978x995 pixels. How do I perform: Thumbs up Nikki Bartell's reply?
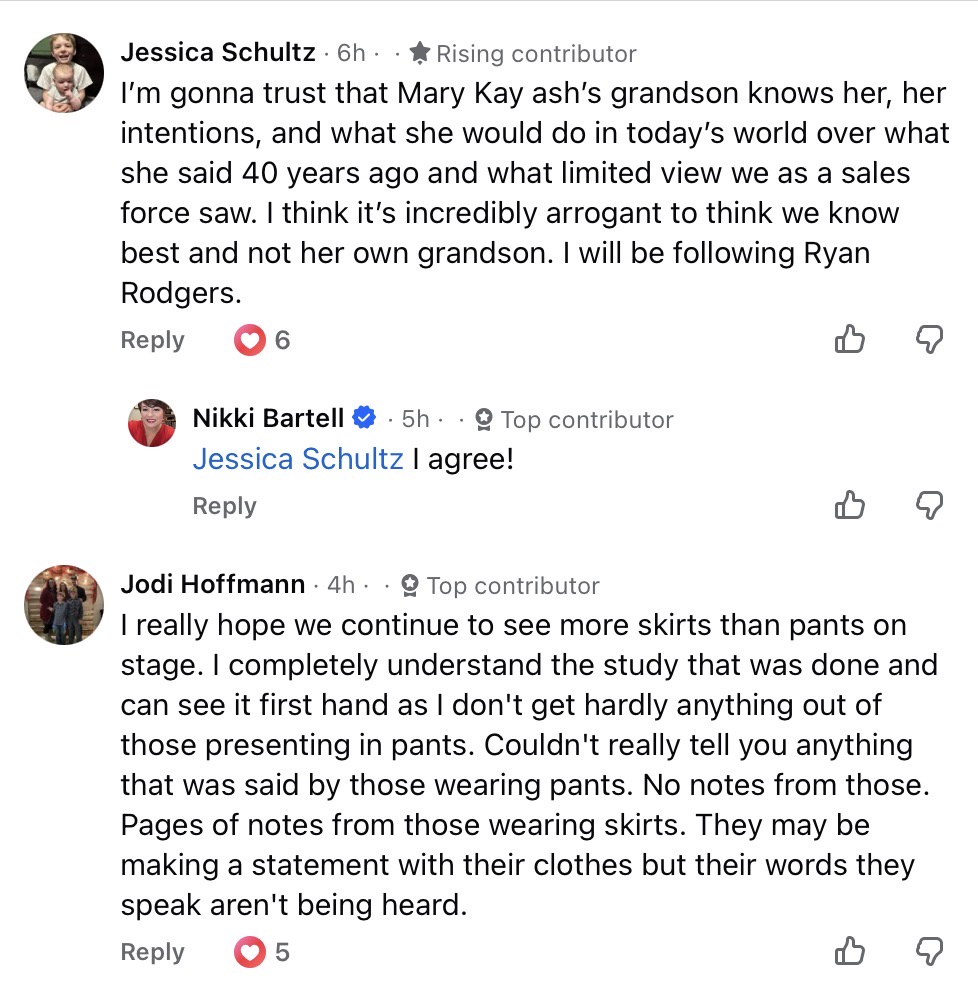pos(849,506)
